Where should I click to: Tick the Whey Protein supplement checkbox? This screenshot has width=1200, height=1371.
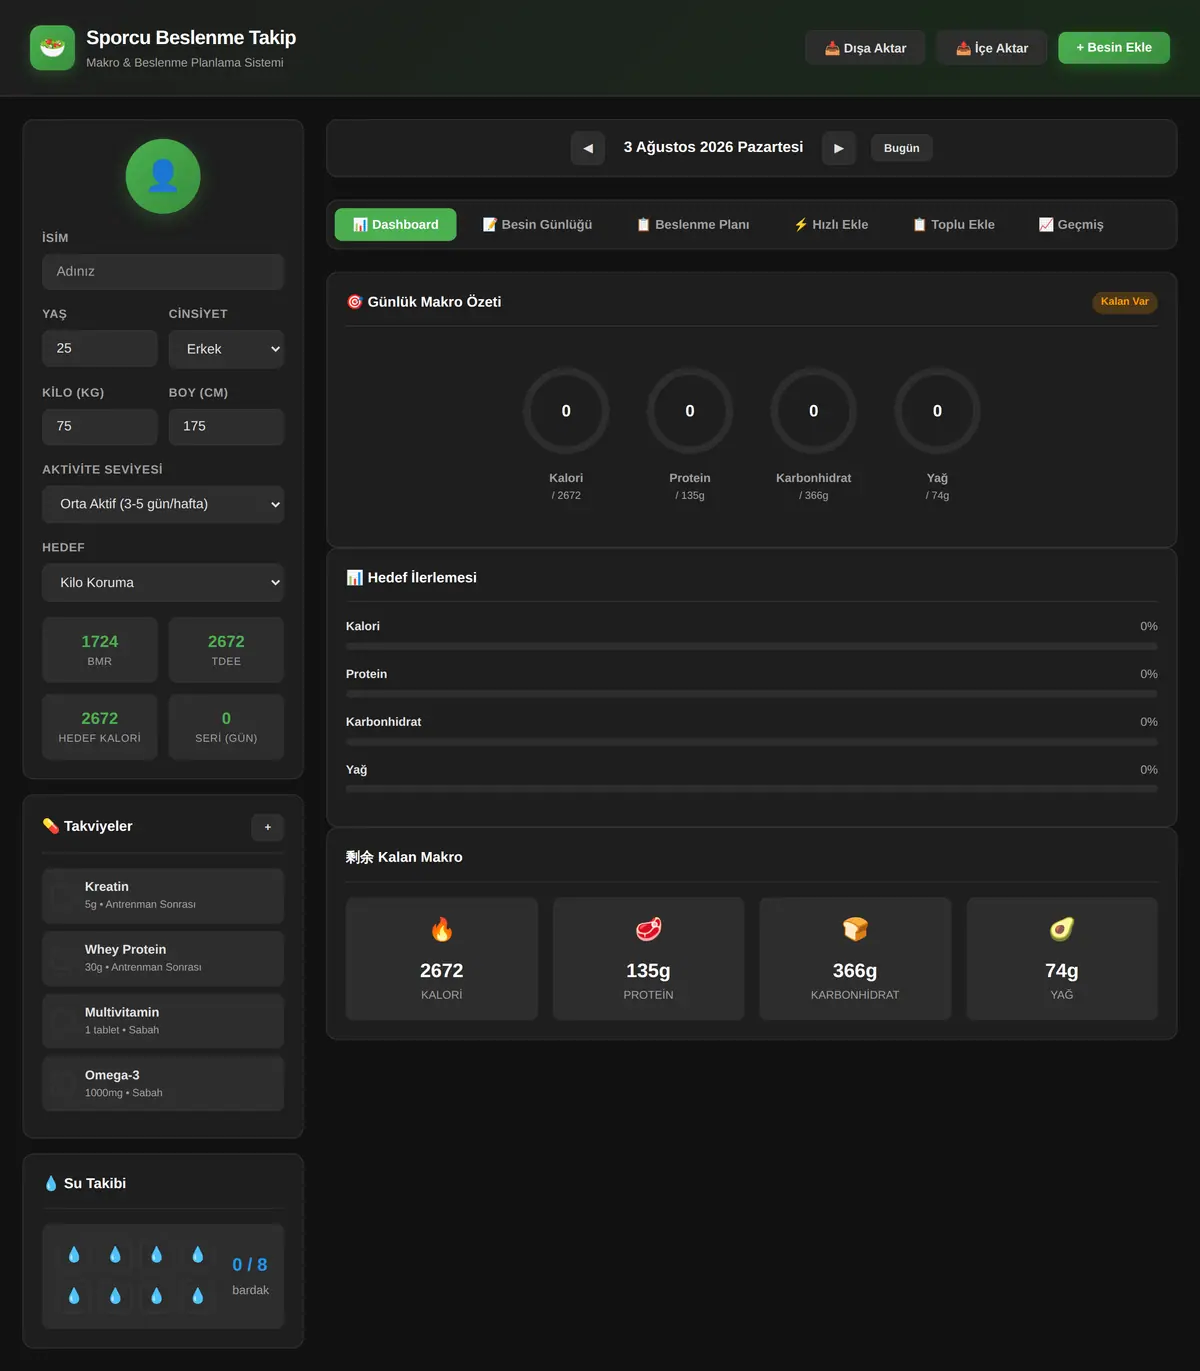pyautogui.click(x=63, y=958)
